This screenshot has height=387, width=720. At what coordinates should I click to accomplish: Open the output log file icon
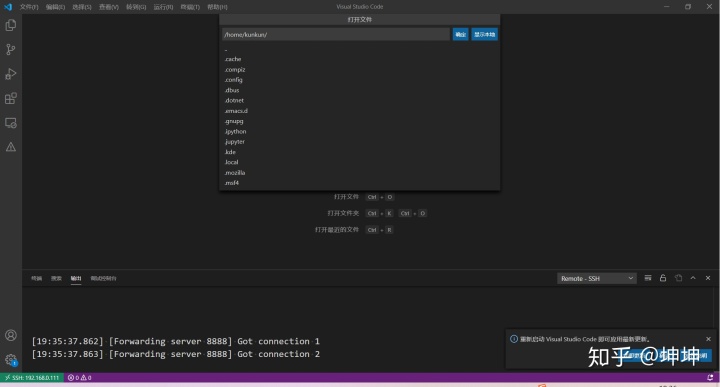pyautogui.click(x=678, y=278)
